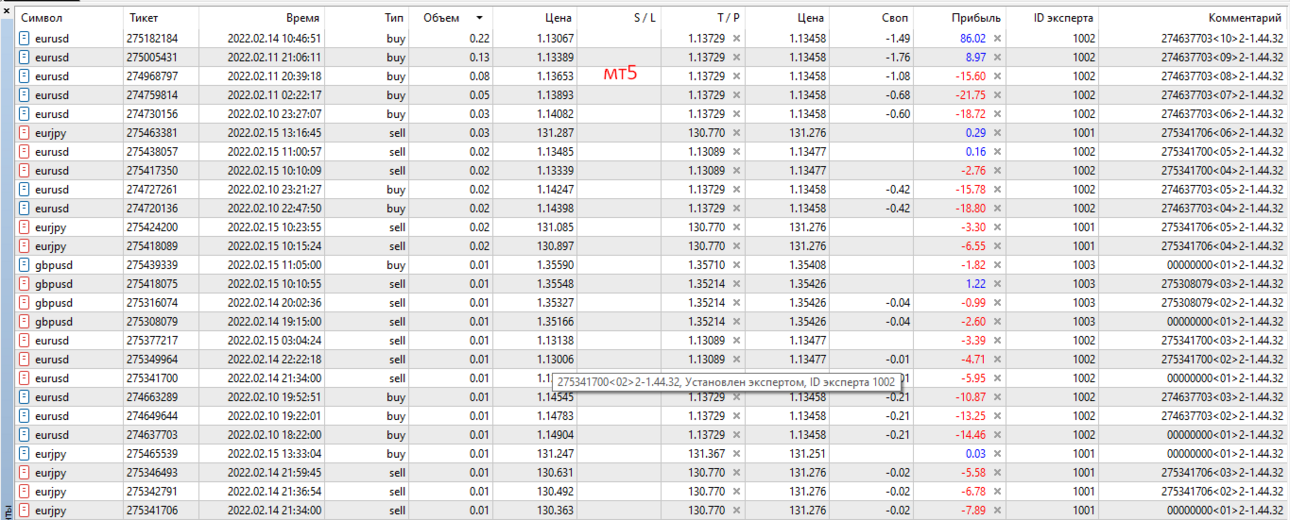Click profit value -6.55

974,246
